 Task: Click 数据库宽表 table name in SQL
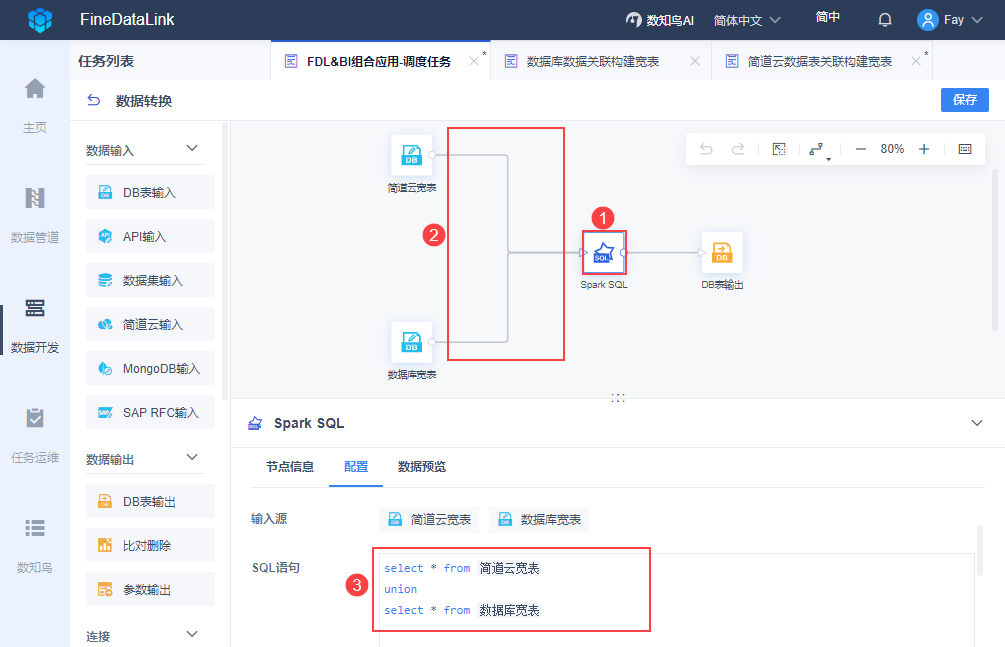pos(510,610)
